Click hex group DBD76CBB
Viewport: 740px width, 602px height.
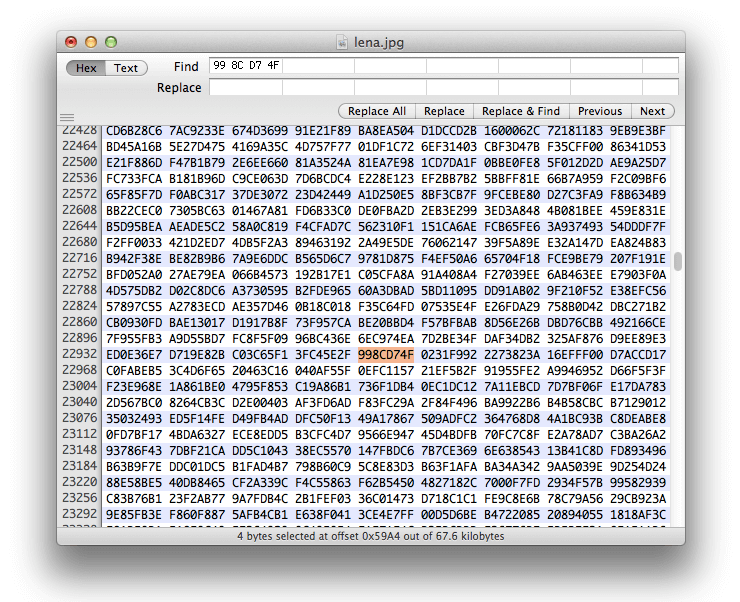click(x=575, y=323)
